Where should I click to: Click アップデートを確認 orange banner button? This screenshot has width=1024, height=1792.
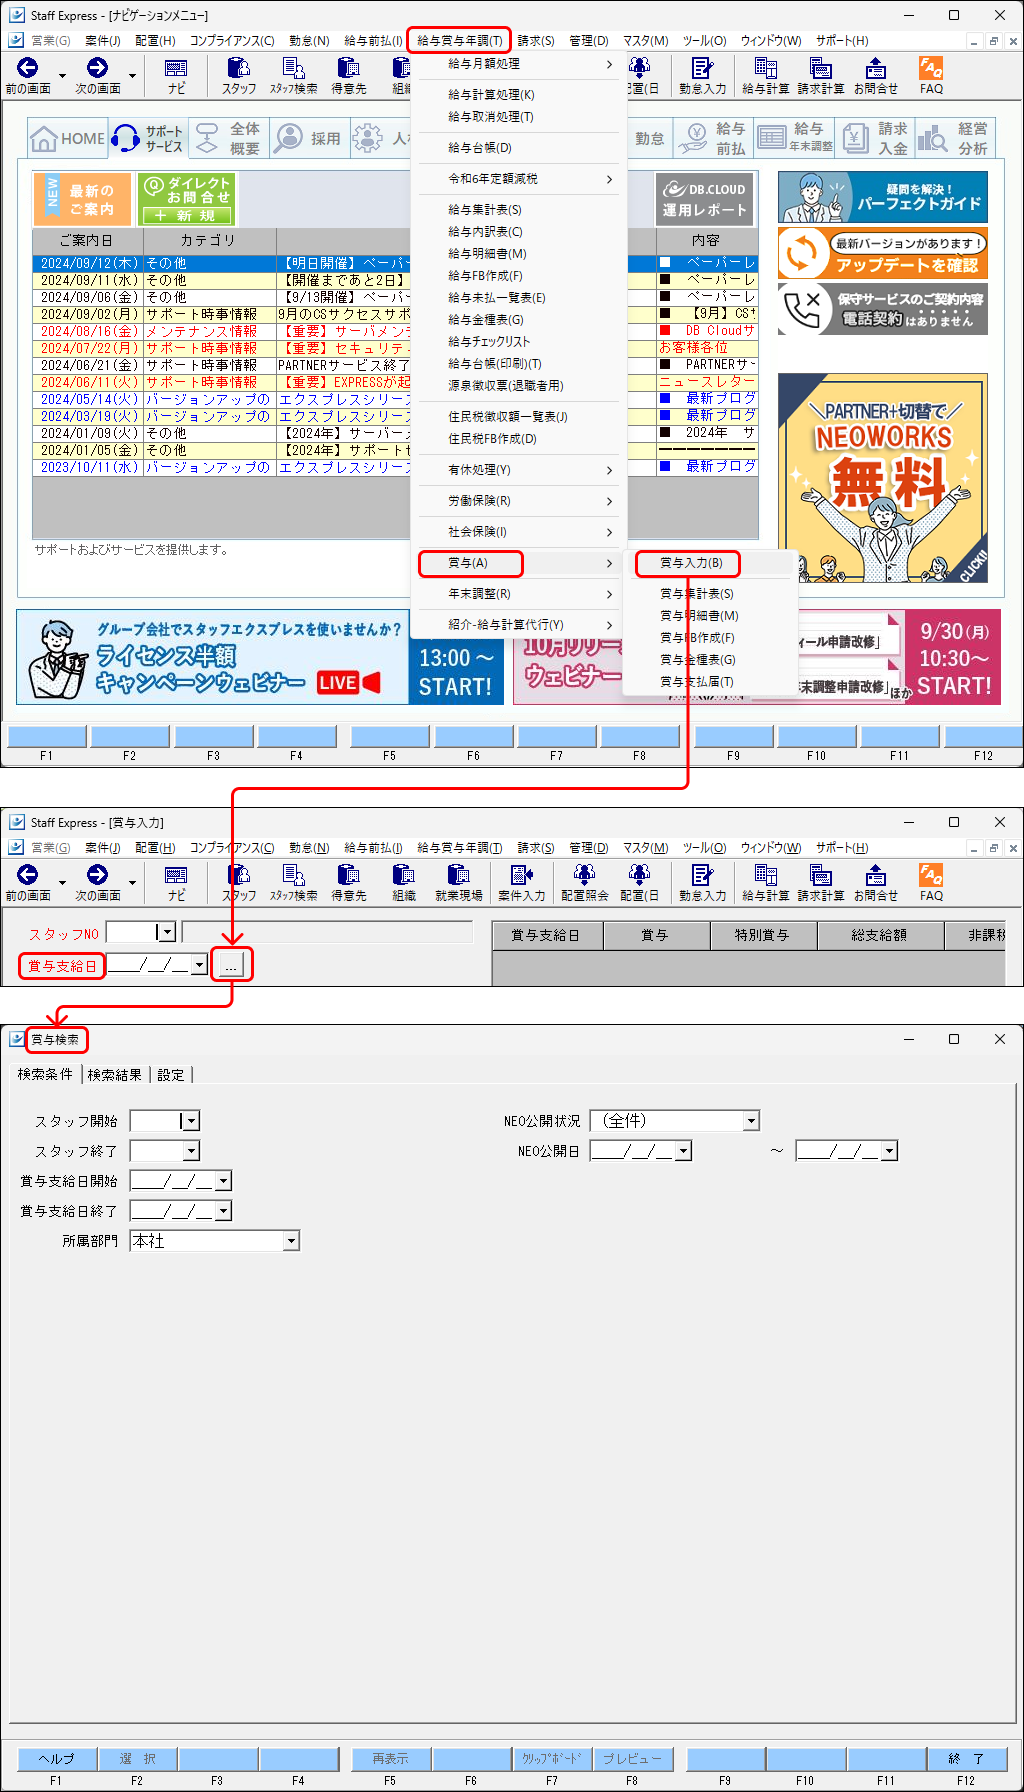883,253
